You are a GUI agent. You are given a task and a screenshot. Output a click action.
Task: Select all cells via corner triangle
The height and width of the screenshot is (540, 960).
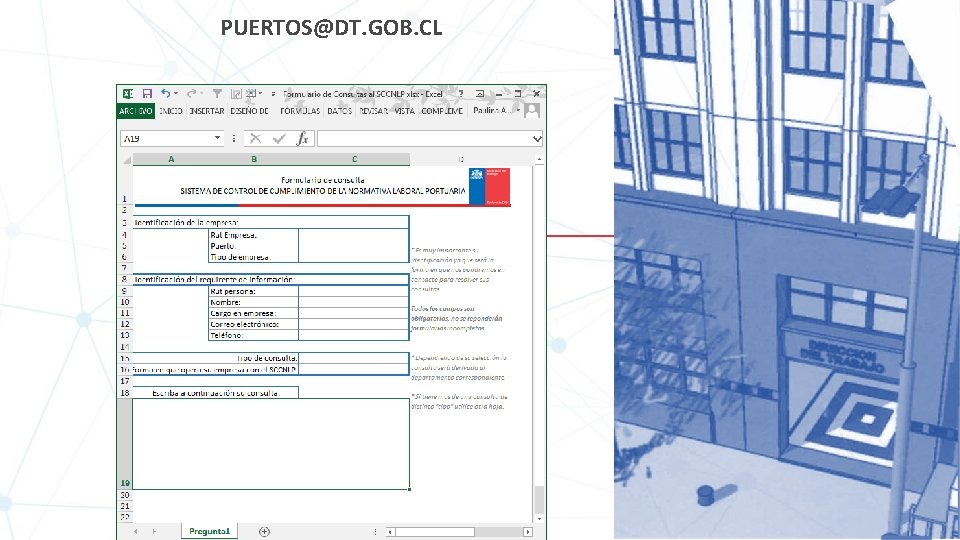(x=127, y=160)
